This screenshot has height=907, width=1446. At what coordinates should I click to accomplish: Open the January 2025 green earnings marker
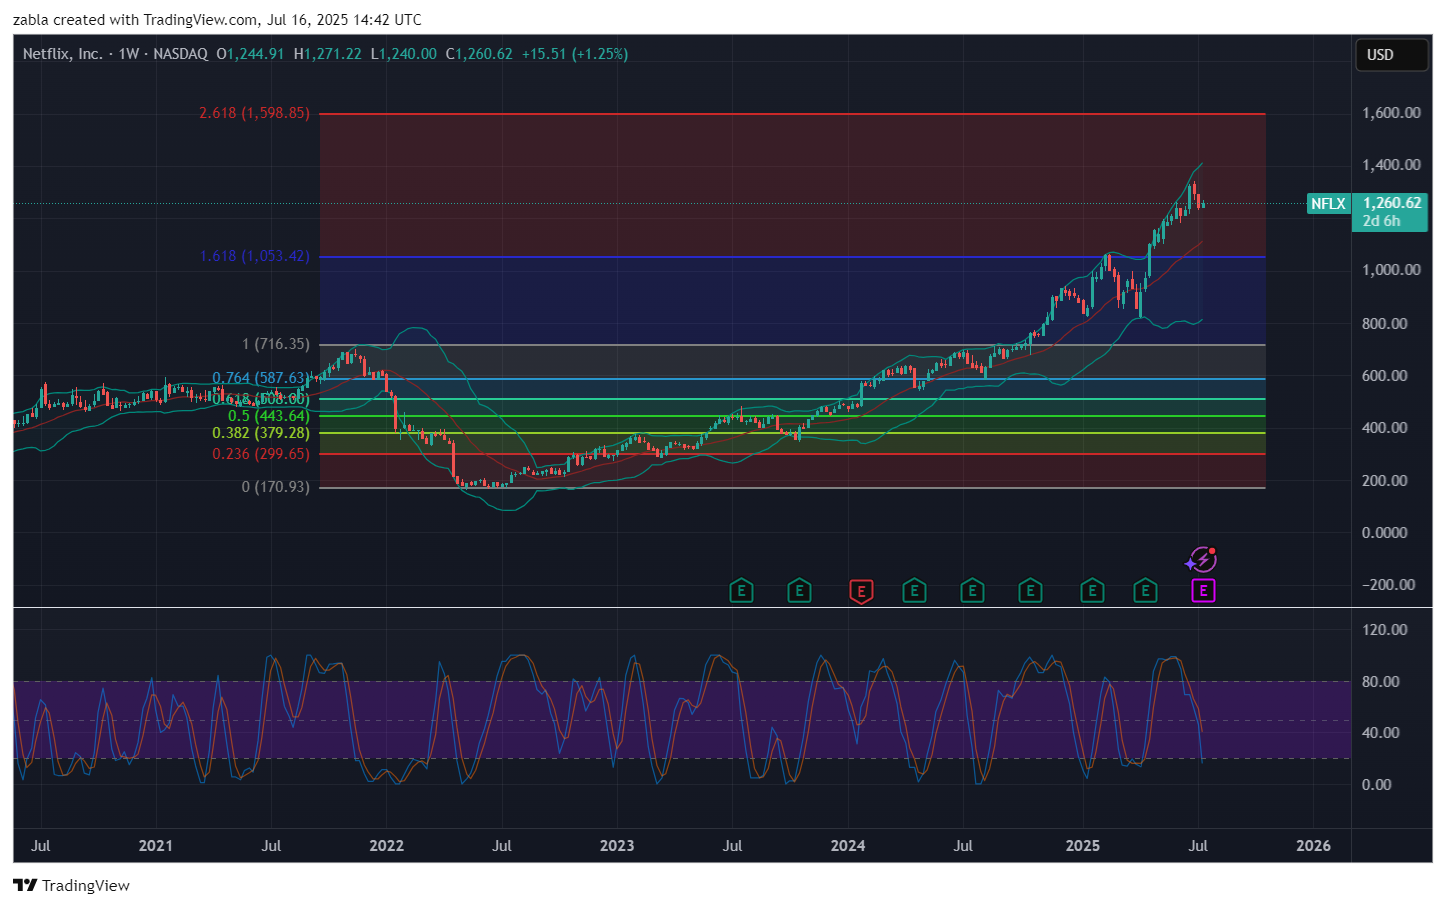[1092, 591]
